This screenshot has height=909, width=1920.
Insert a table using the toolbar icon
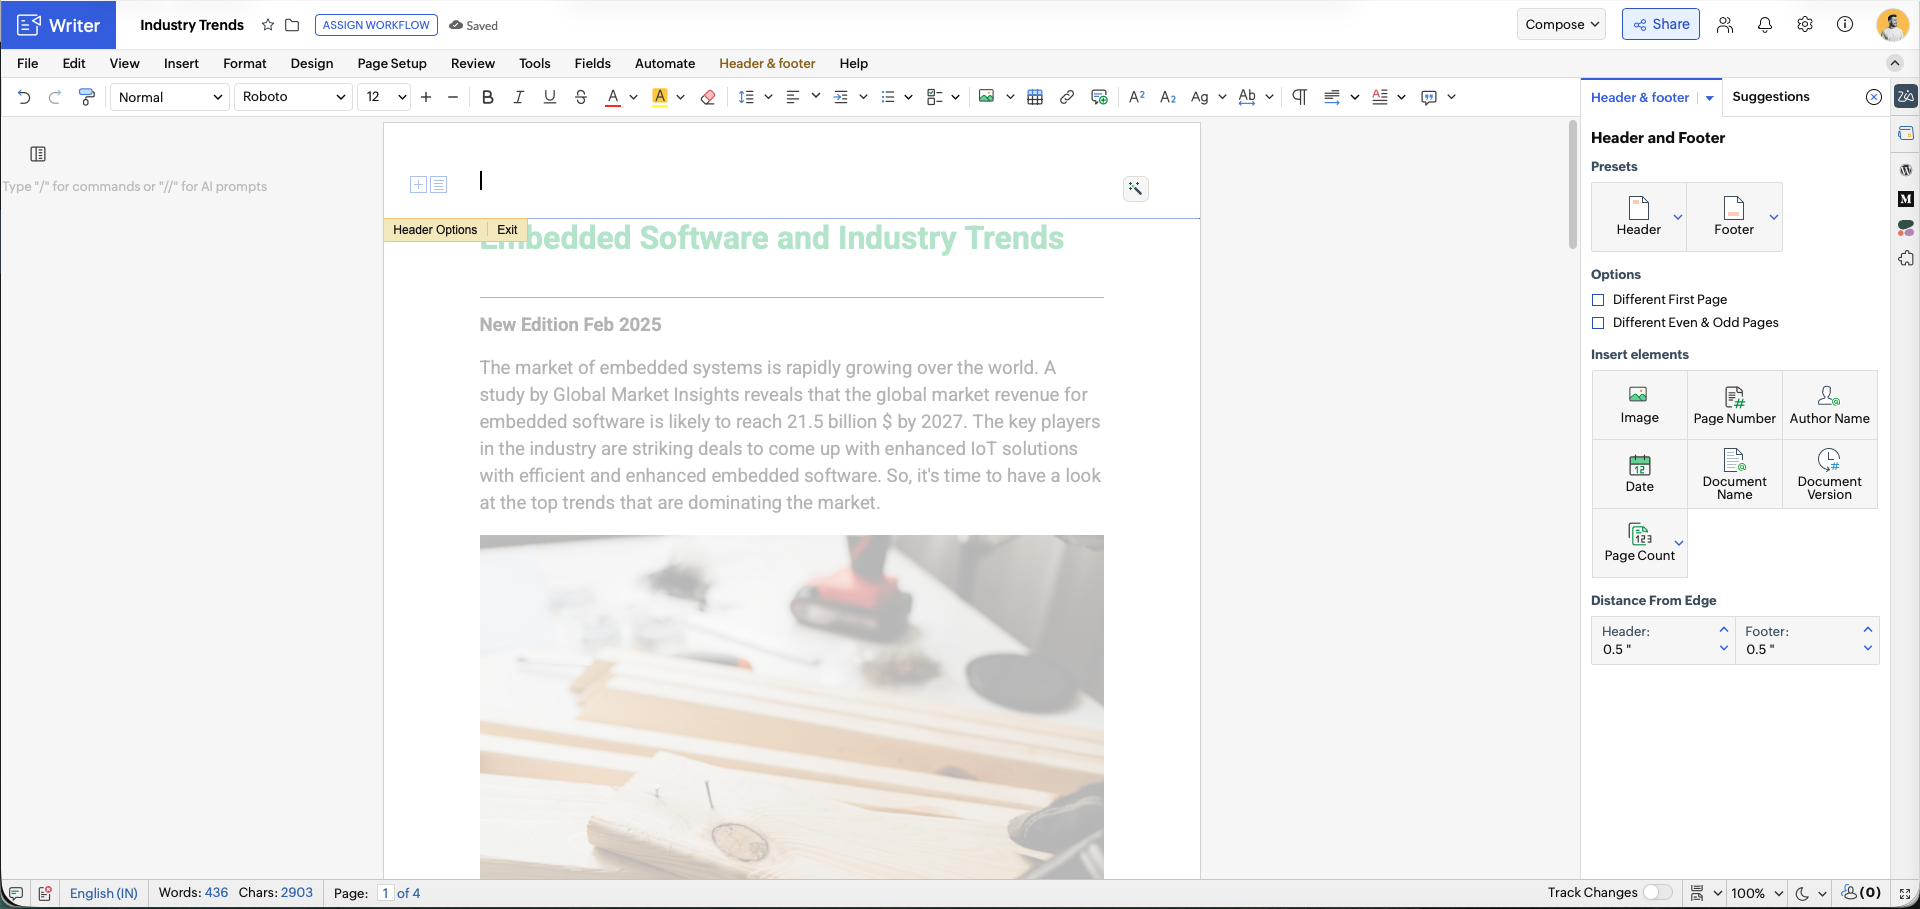coord(1035,97)
